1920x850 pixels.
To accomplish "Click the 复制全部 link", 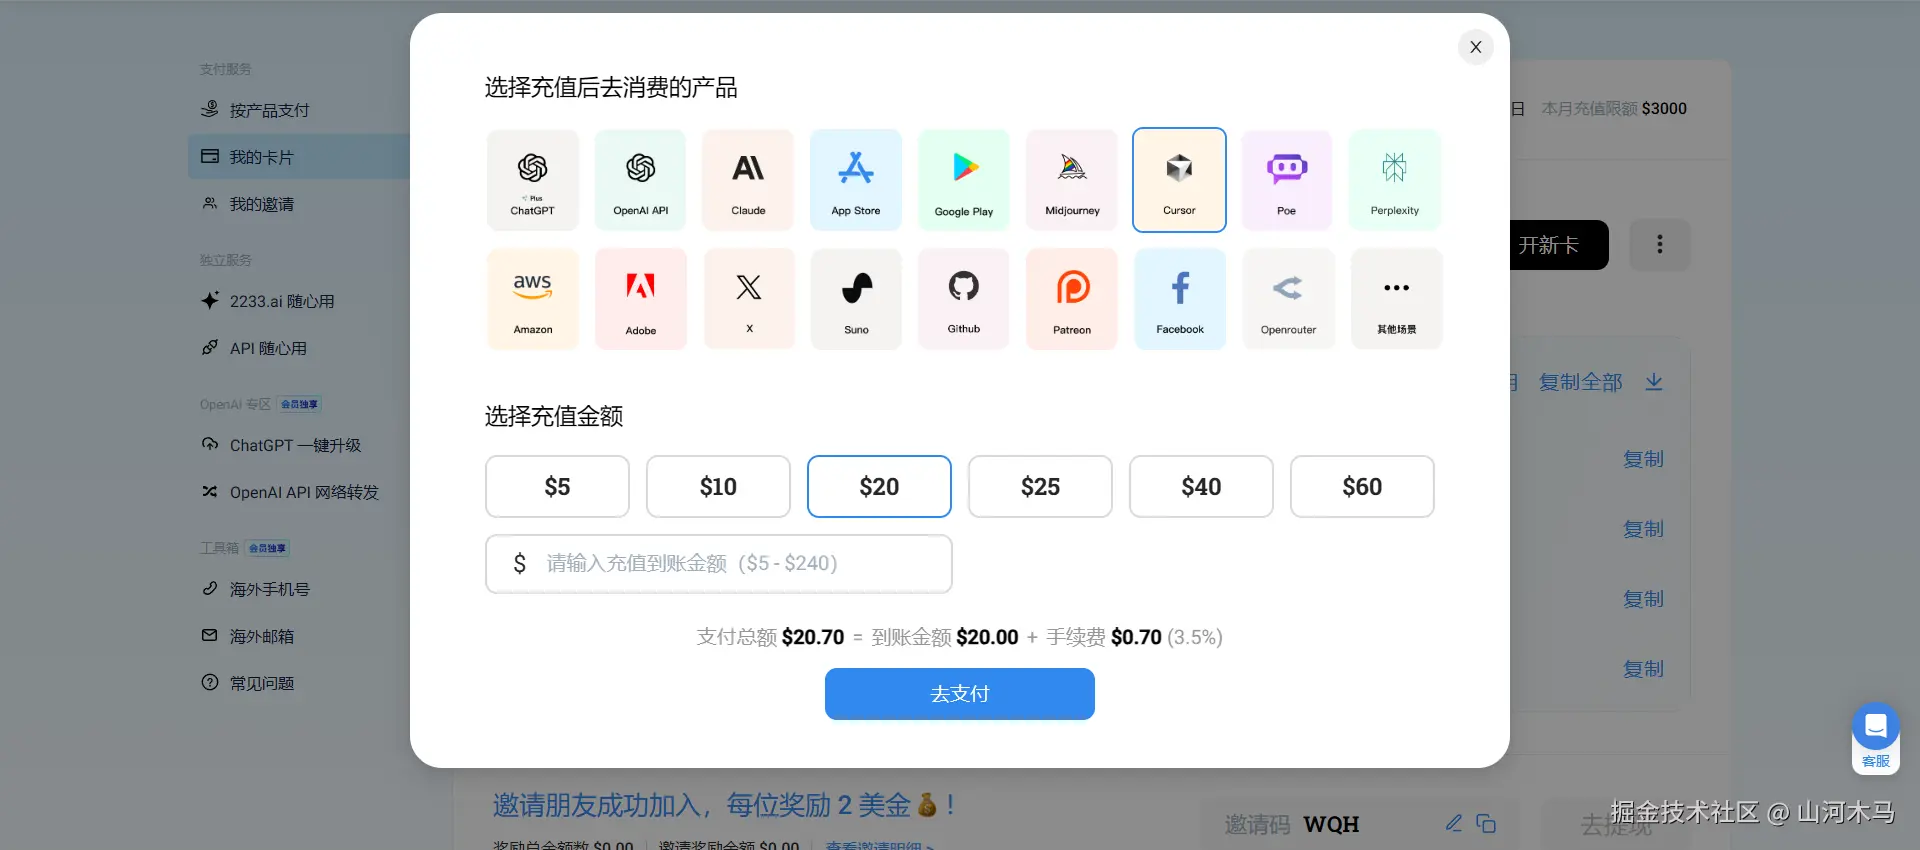I will tap(1580, 382).
